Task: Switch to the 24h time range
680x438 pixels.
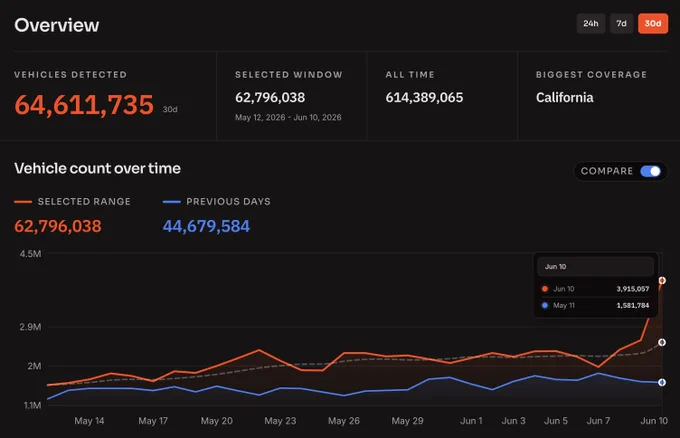Action: pyautogui.click(x=591, y=23)
